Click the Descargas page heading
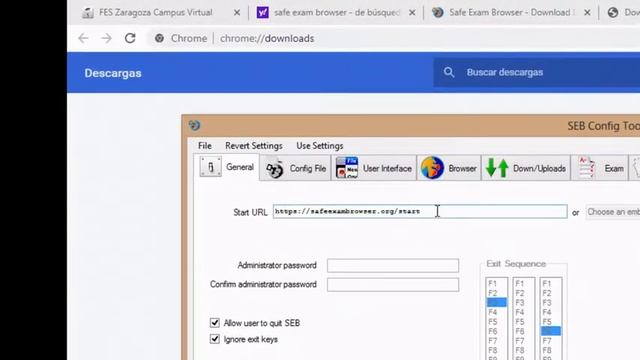This screenshot has width=640, height=360. 113,73
